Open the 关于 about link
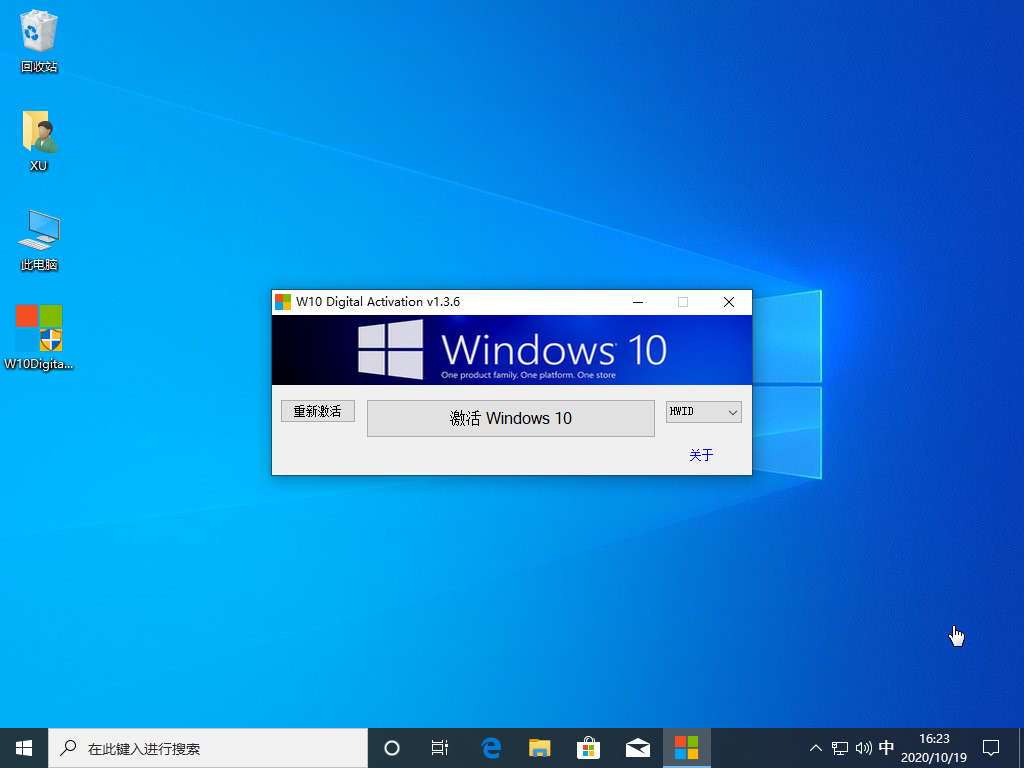The image size is (1024, 768). (701, 455)
